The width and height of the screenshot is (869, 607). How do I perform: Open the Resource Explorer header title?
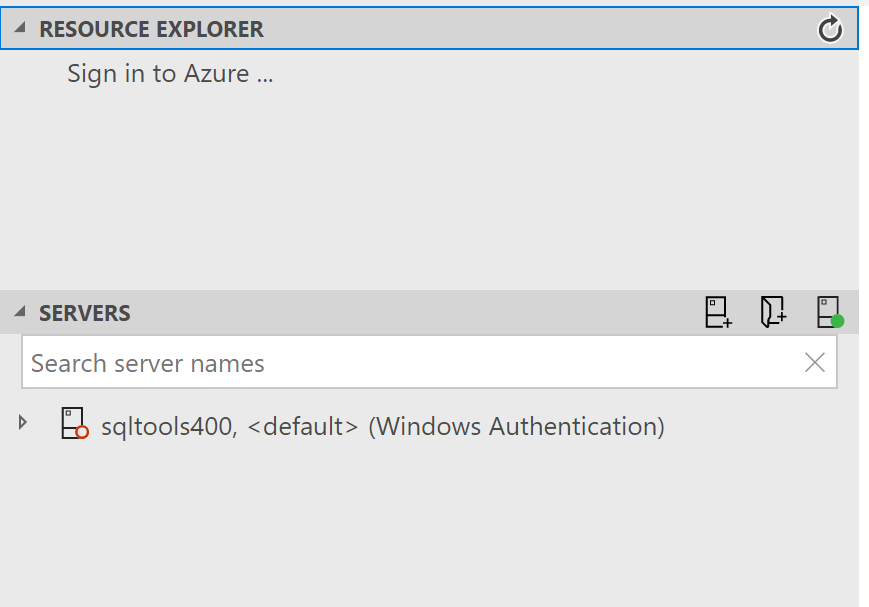(151, 29)
